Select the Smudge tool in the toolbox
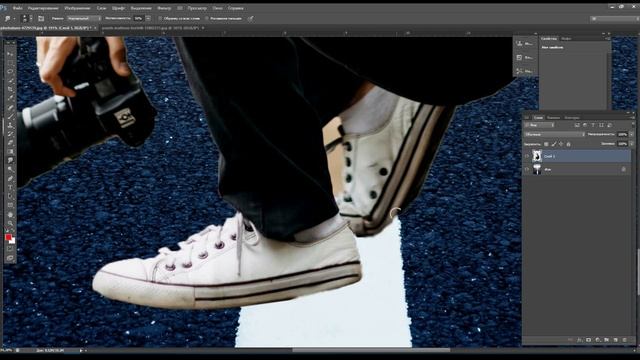This screenshot has height=360, width=640. point(10,160)
